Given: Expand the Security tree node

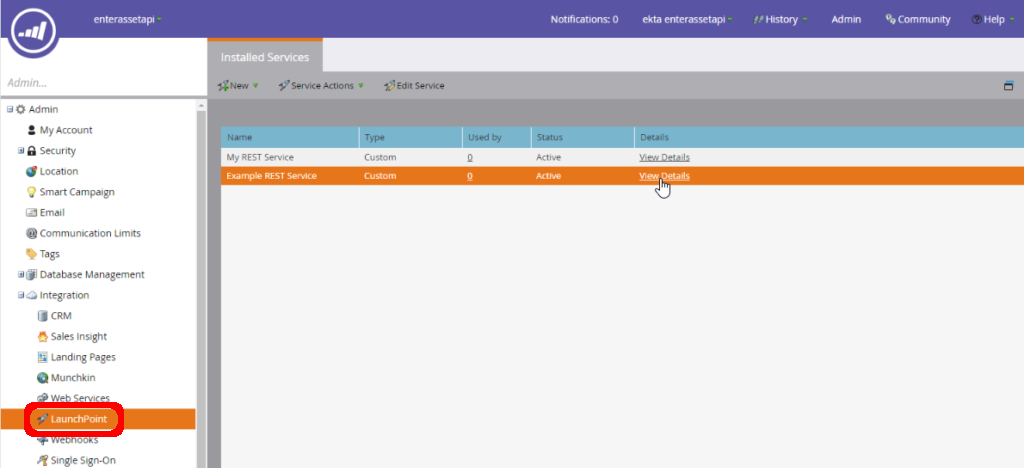Looking at the screenshot, I should click(x=21, y=150).
